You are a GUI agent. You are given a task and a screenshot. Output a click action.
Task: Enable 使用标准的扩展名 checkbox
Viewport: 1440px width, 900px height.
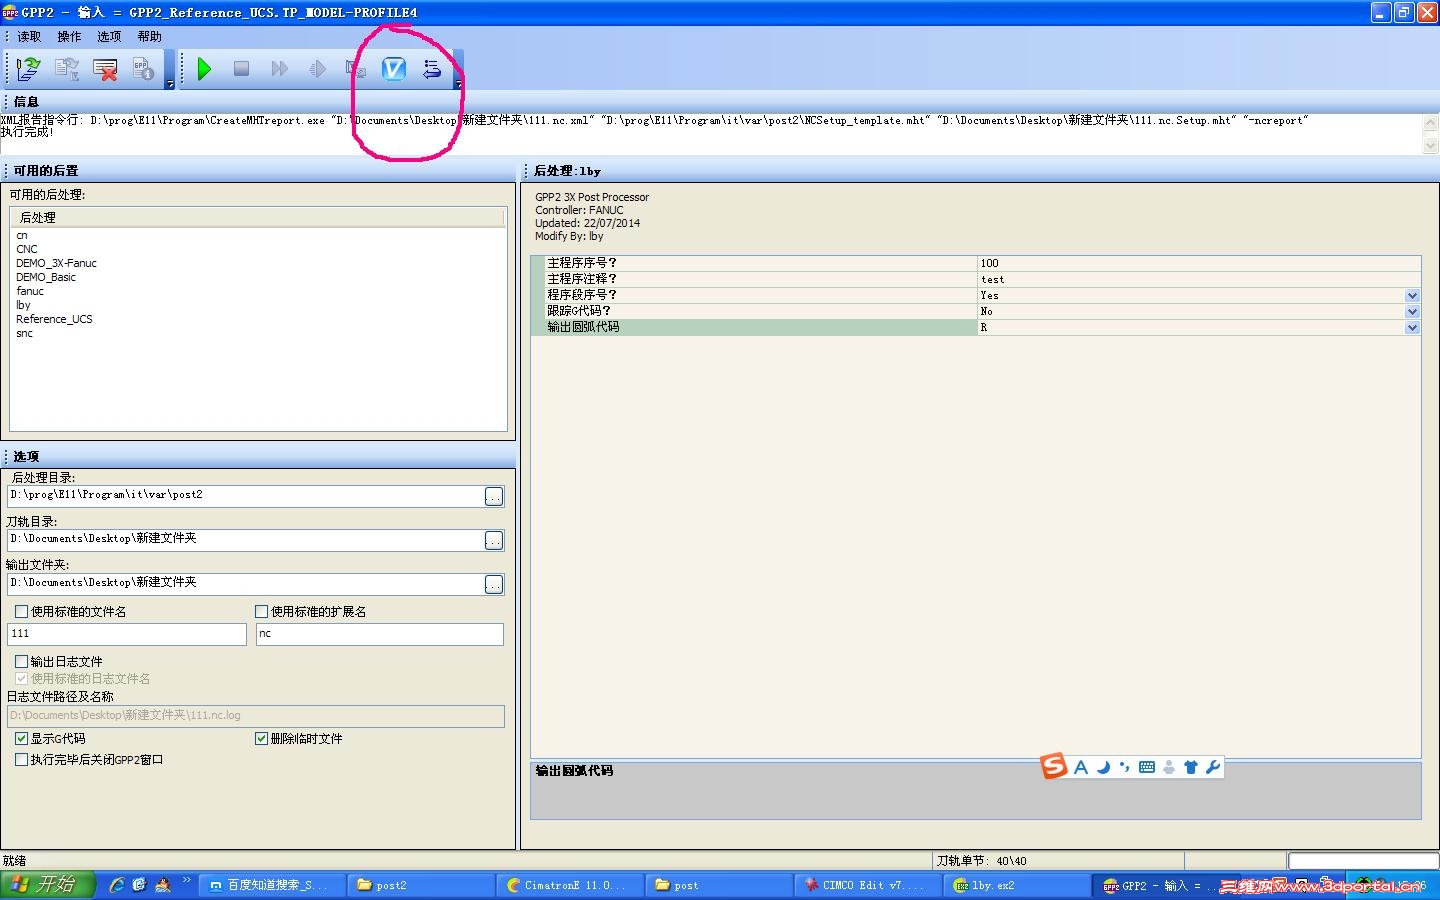262,611
